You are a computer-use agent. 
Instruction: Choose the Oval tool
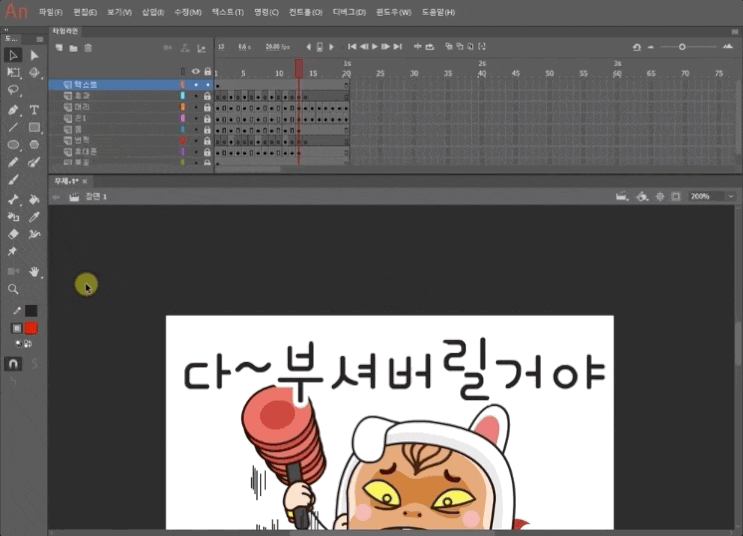tap(13, 145)
